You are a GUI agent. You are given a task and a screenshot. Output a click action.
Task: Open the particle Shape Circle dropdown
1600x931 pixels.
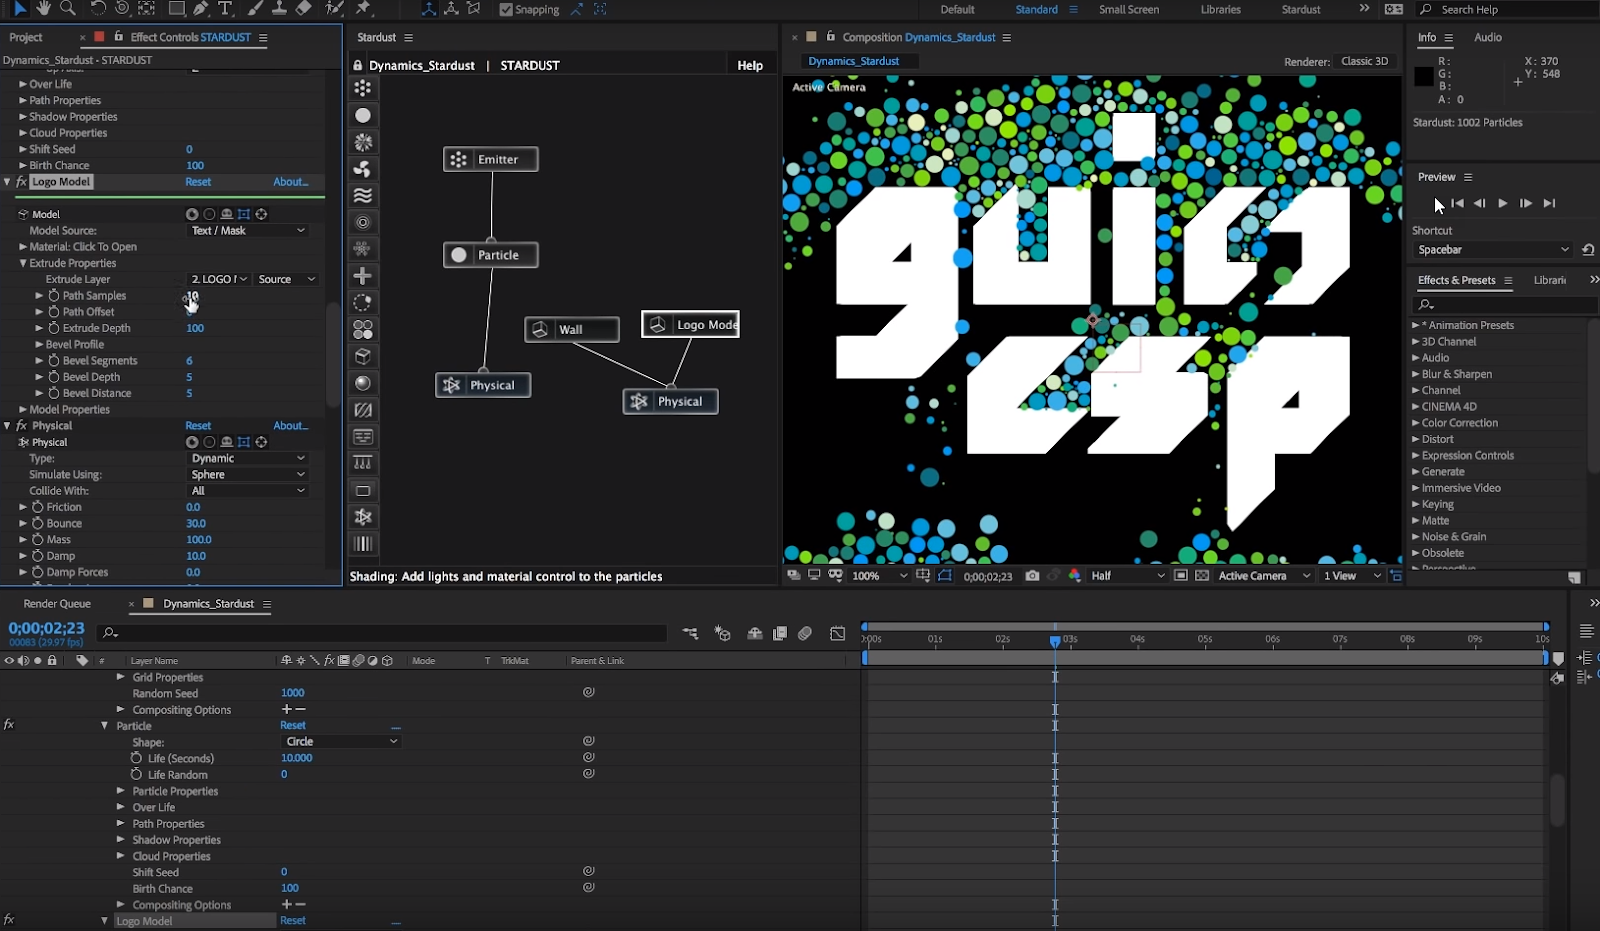tap(341, 741)
